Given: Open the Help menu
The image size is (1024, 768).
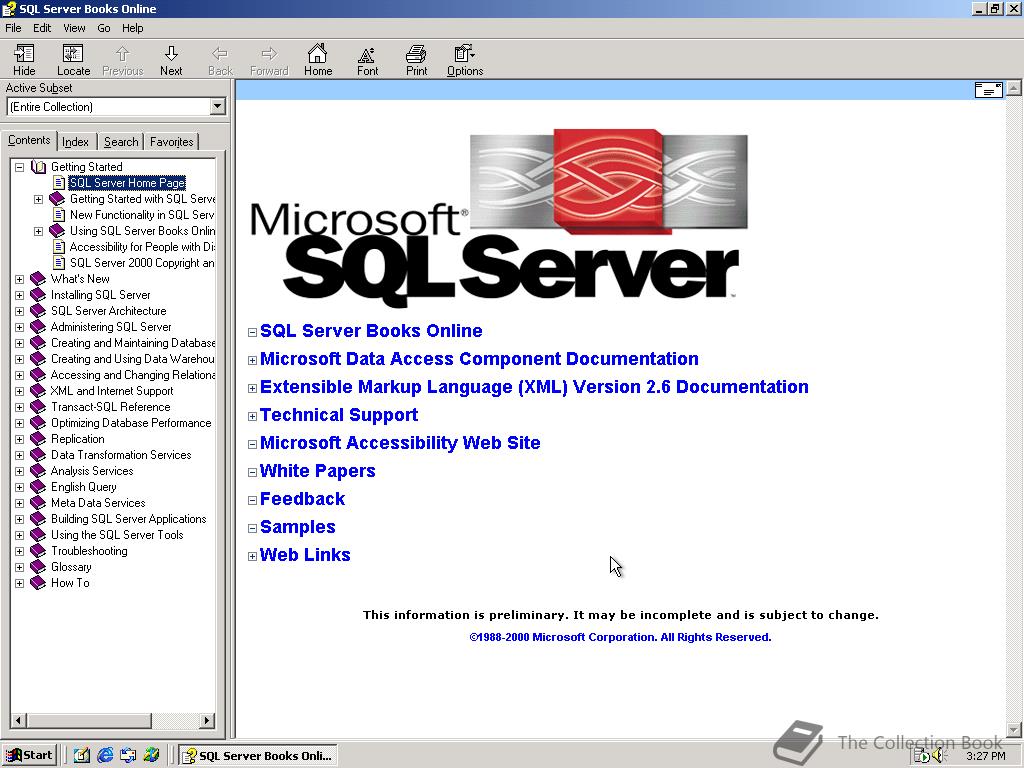Looking at the screenshot, I should pyautogui.click(x=133, y=28).
